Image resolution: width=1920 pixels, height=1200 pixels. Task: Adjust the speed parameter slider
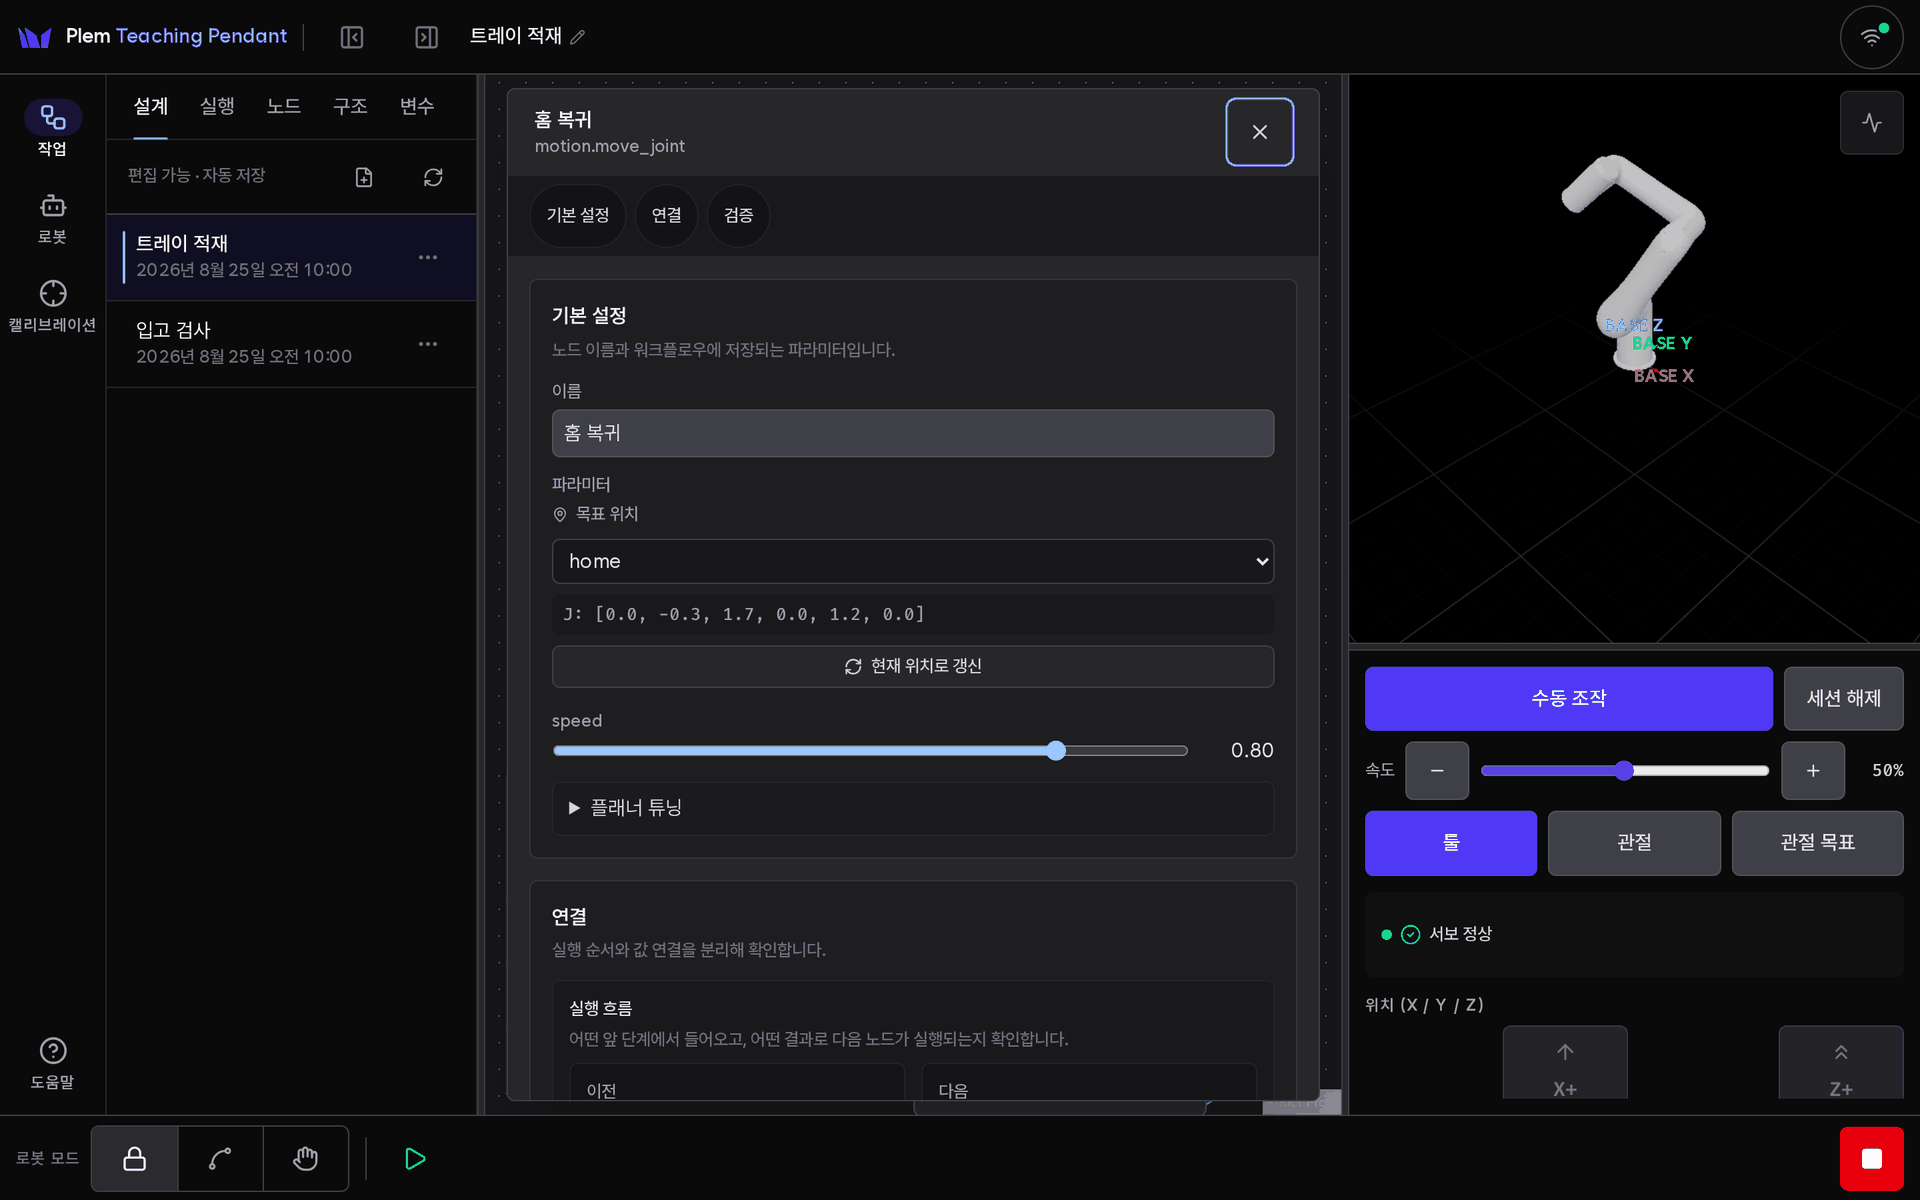coord(870,751)
